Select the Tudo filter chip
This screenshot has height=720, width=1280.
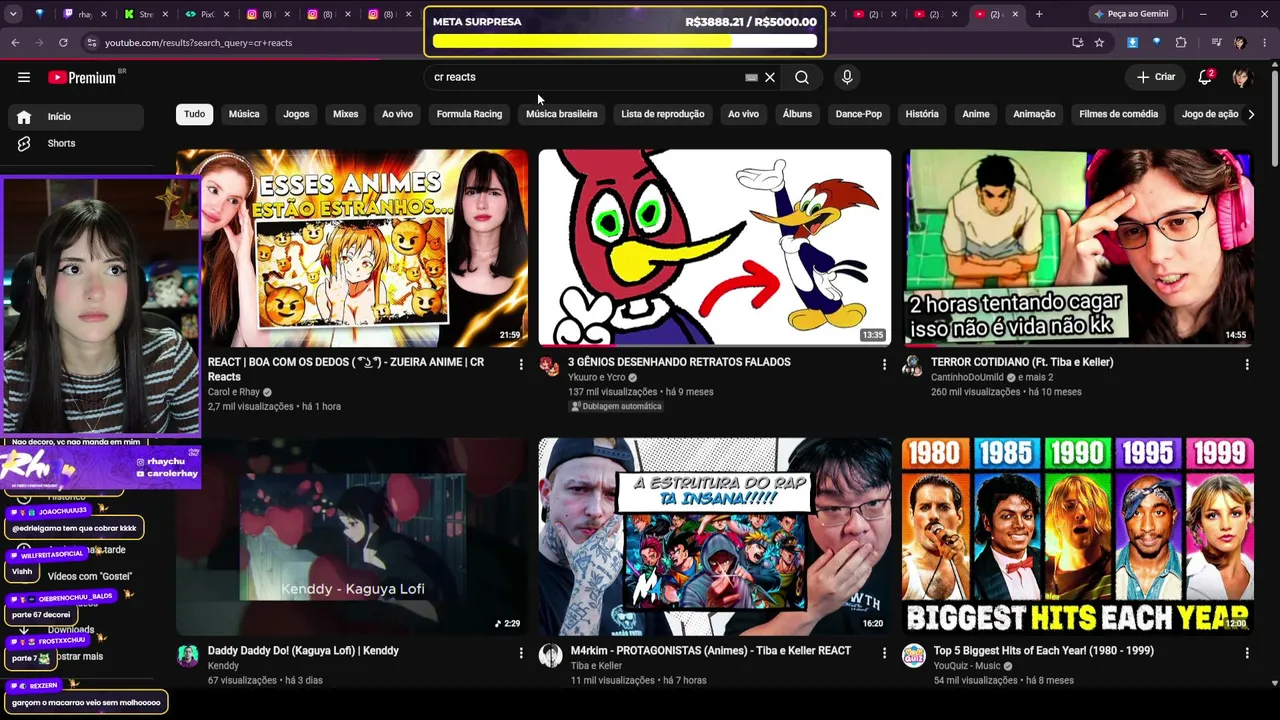pyautogui.click(x=195, y=114)
